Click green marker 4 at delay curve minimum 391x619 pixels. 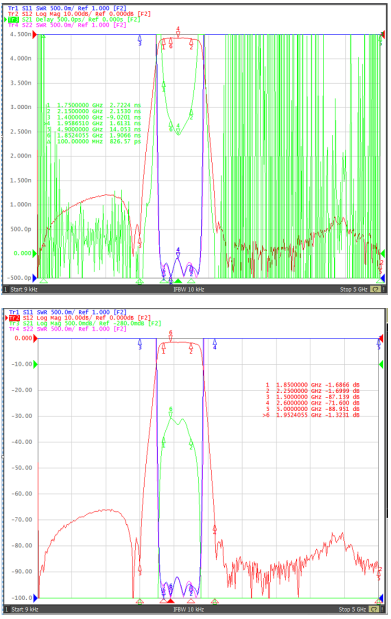pos(178,129)
